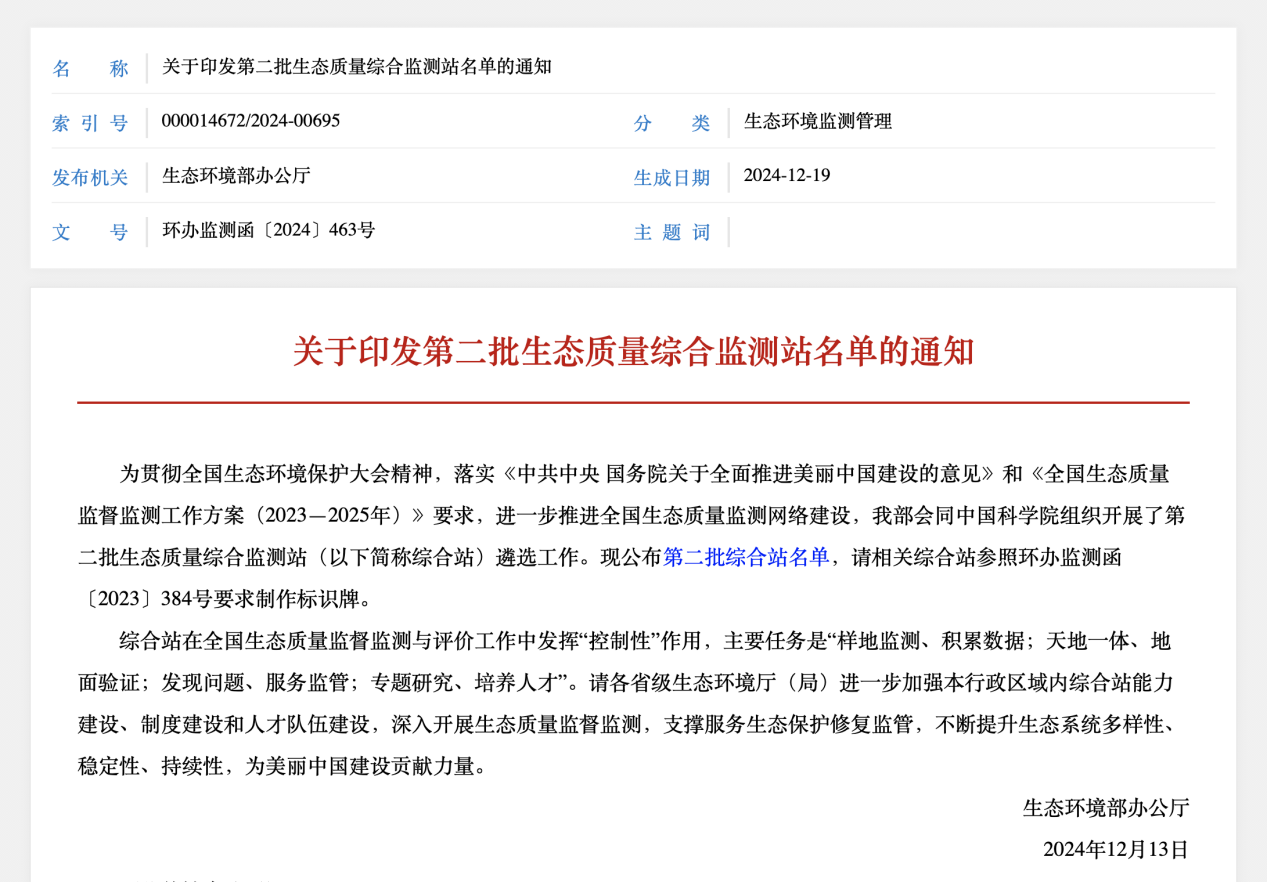Open the 第二批综合站名单 hyperlink
This screenshot has height=882, width=1267.
[746, 557]
